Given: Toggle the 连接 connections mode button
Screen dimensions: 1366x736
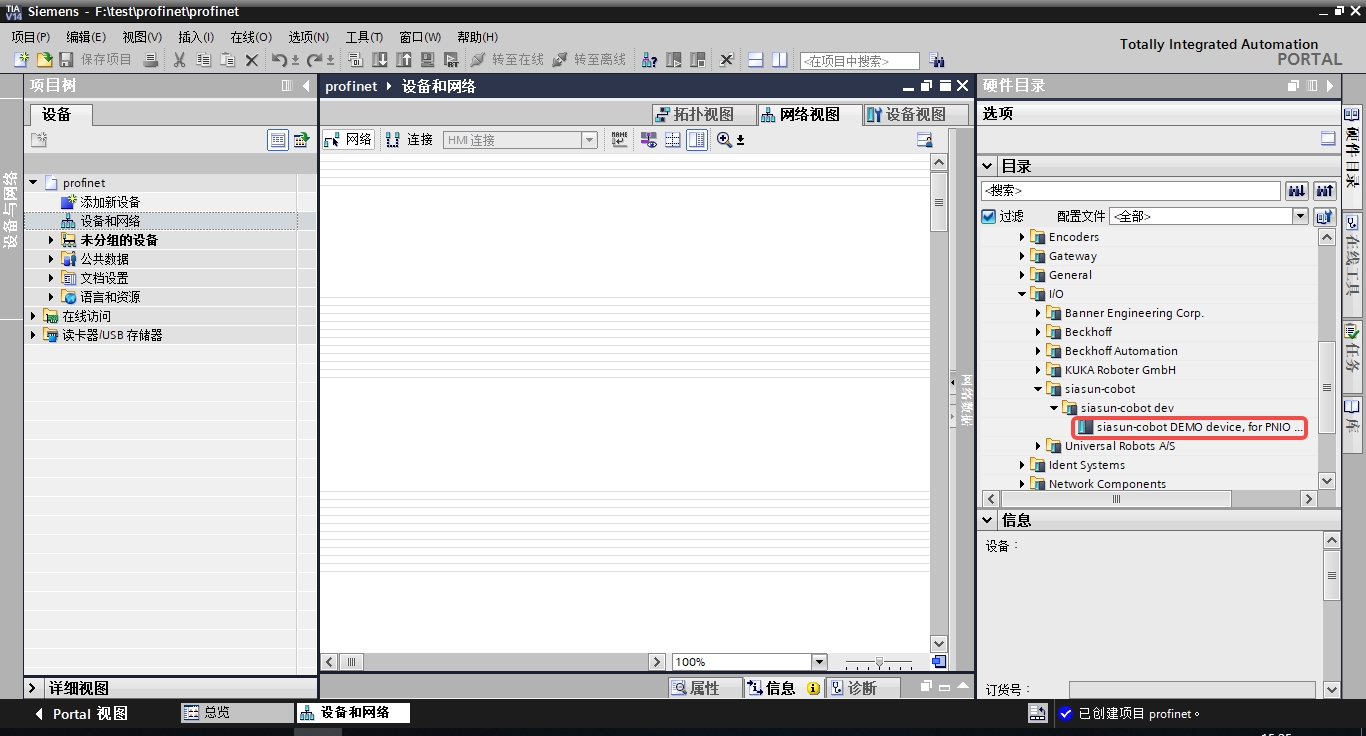Looking at the screenshot, I should [409, 140].
